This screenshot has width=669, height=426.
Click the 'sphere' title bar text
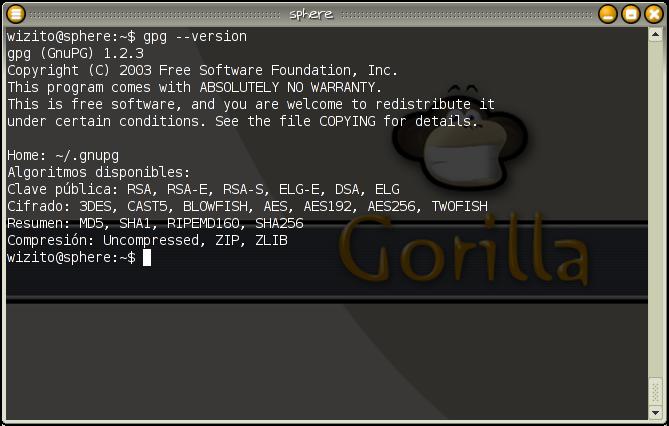click(311, 14)
